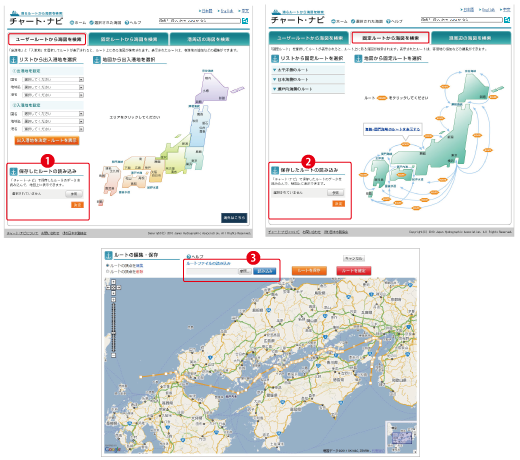520x460 pixels.
Task: Open the first departure port dropdown
Action: tap(53, 79)
